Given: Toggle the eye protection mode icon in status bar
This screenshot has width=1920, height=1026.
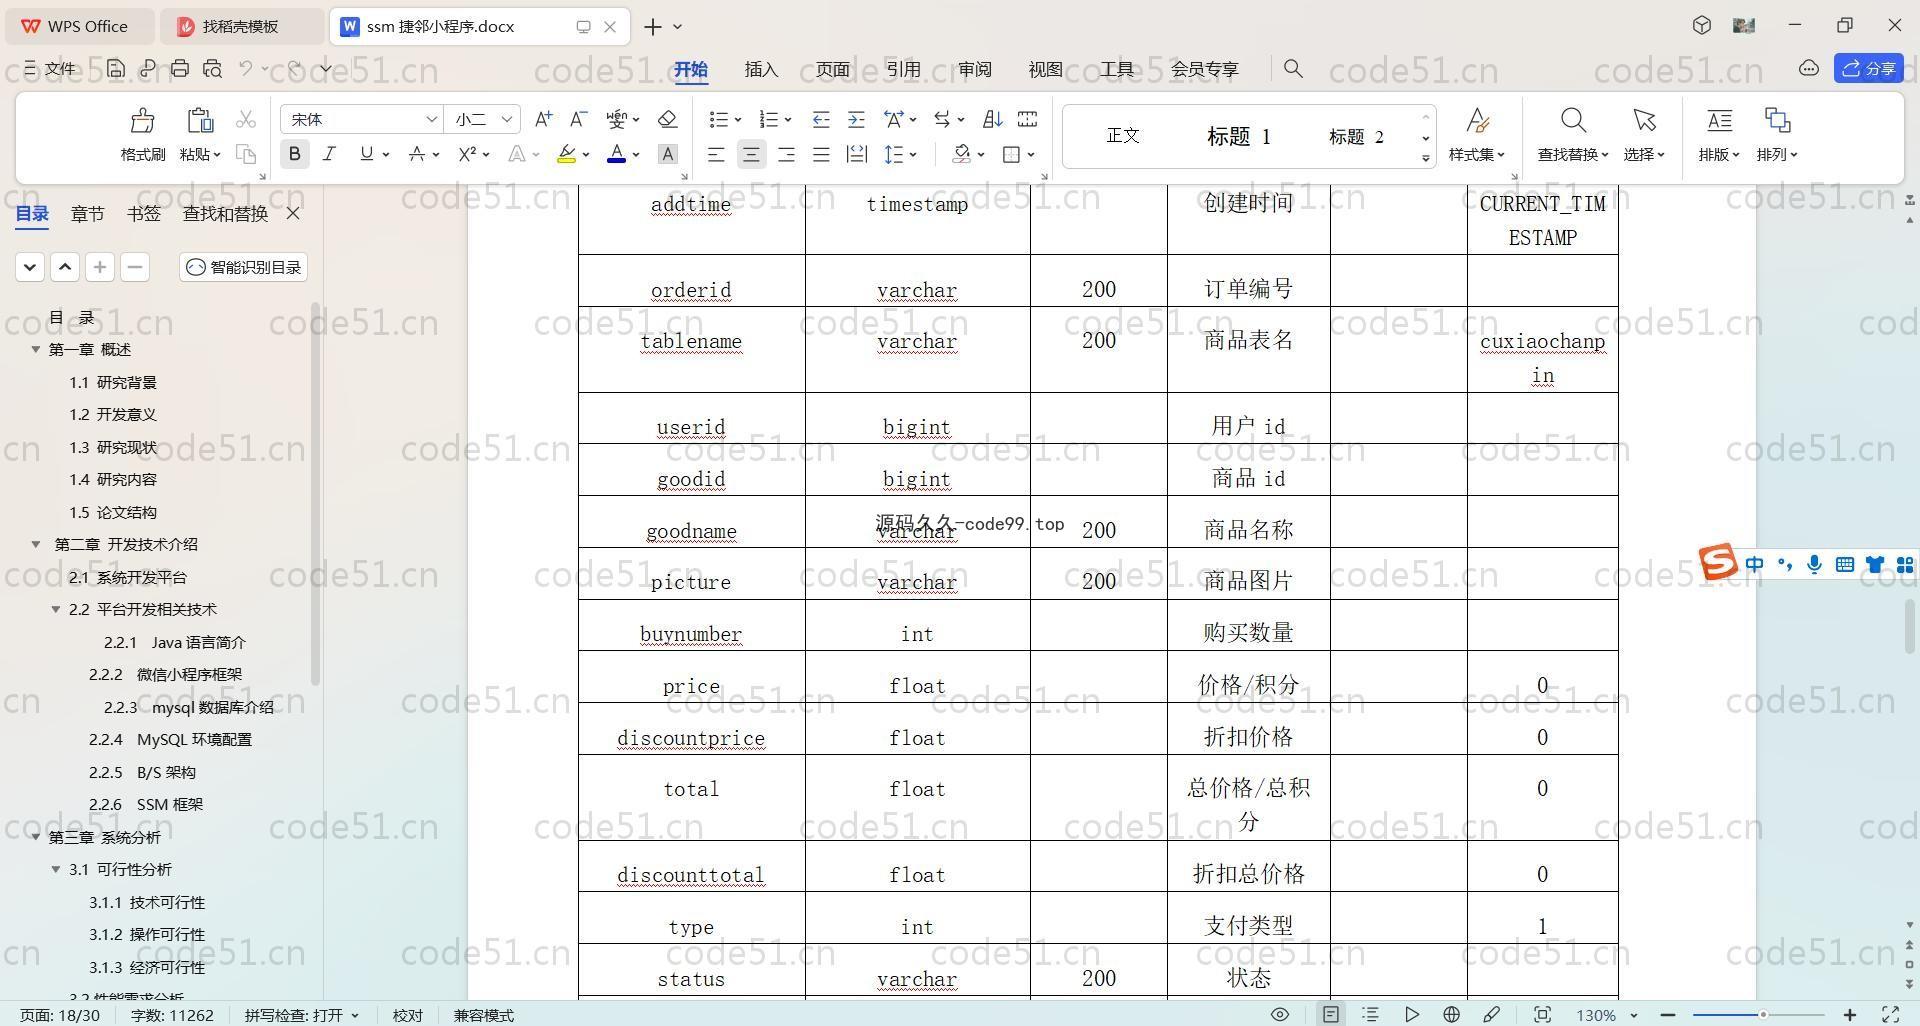Looking at the screenshot, I should tap(1279, 1014).
